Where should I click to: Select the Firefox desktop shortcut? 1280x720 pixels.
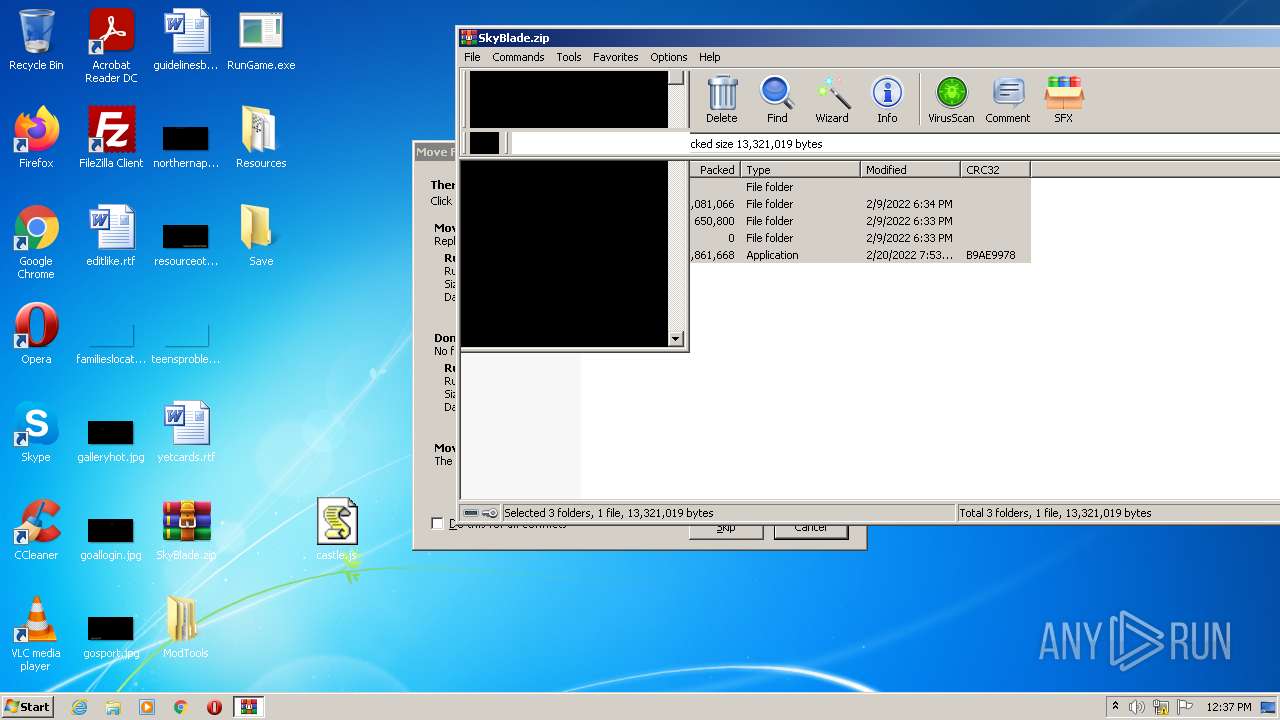coord(36,139)
